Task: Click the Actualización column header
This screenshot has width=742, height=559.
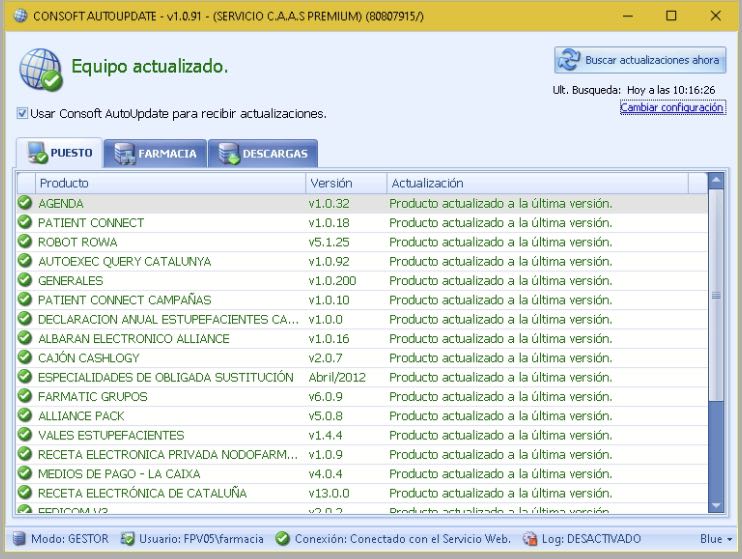Action: (538, 183)
